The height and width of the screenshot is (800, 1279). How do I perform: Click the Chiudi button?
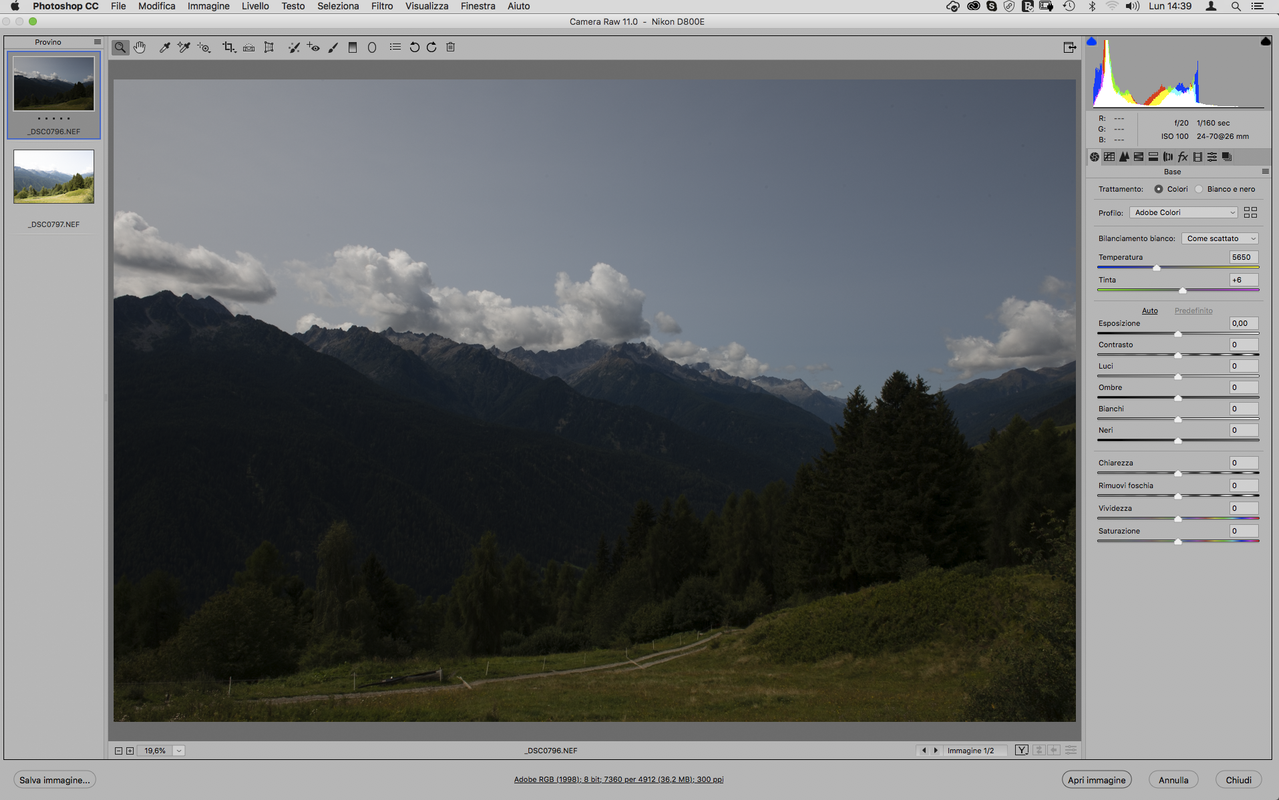(1239, 780)
